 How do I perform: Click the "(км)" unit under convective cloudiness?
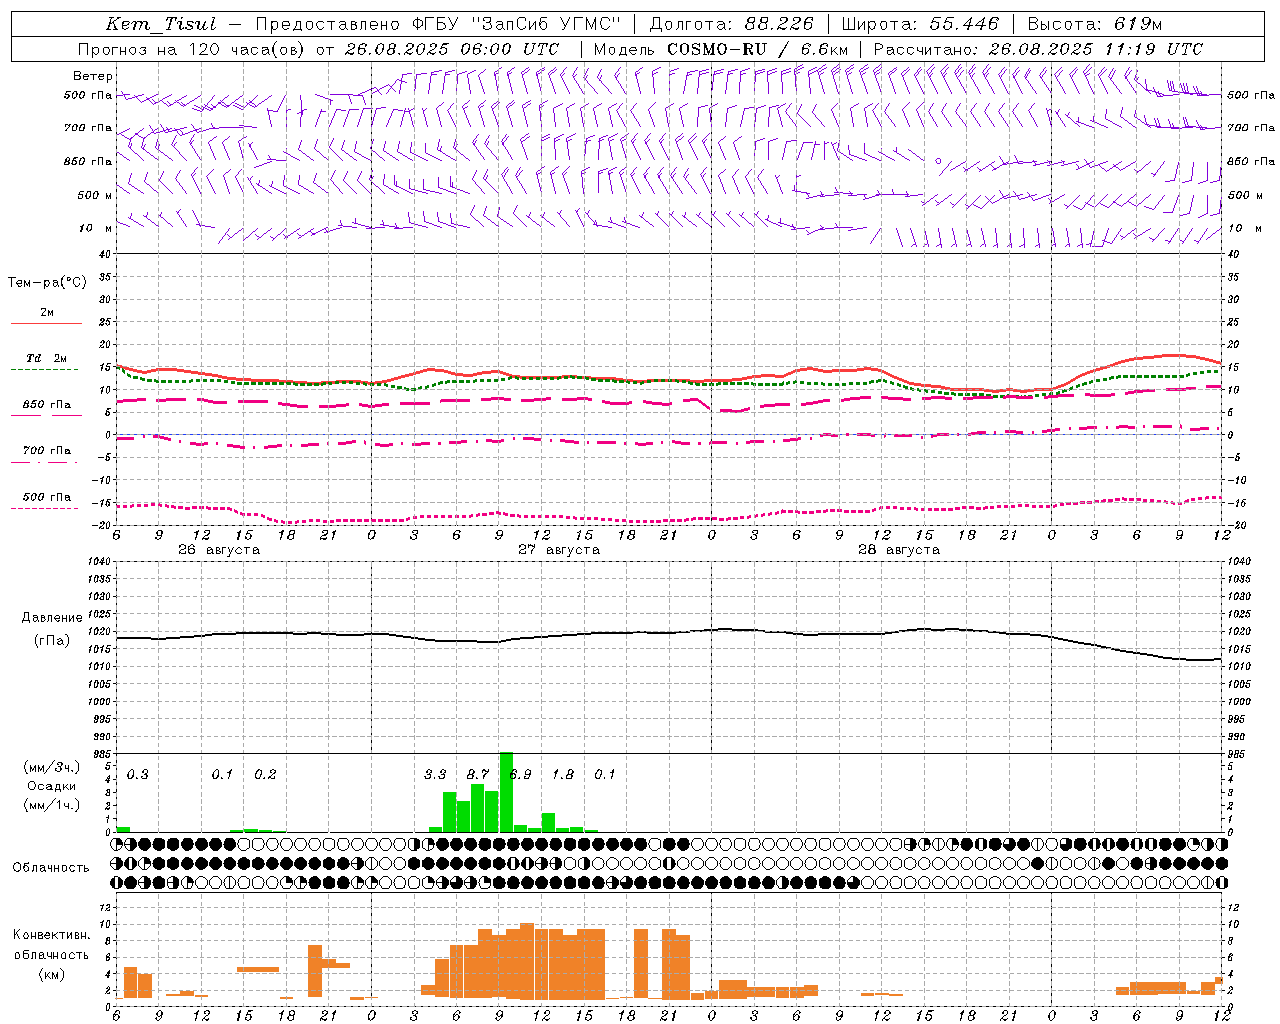51,974
